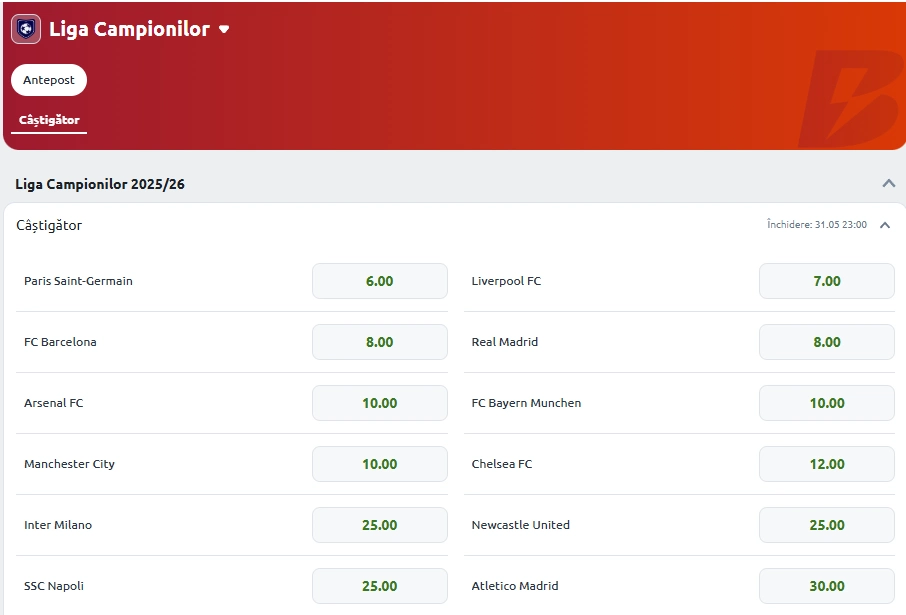The height and width of the screenshot is (615, 906).
Task: Click the Liga Campionilor header title
Action: [x=129, y=29]
